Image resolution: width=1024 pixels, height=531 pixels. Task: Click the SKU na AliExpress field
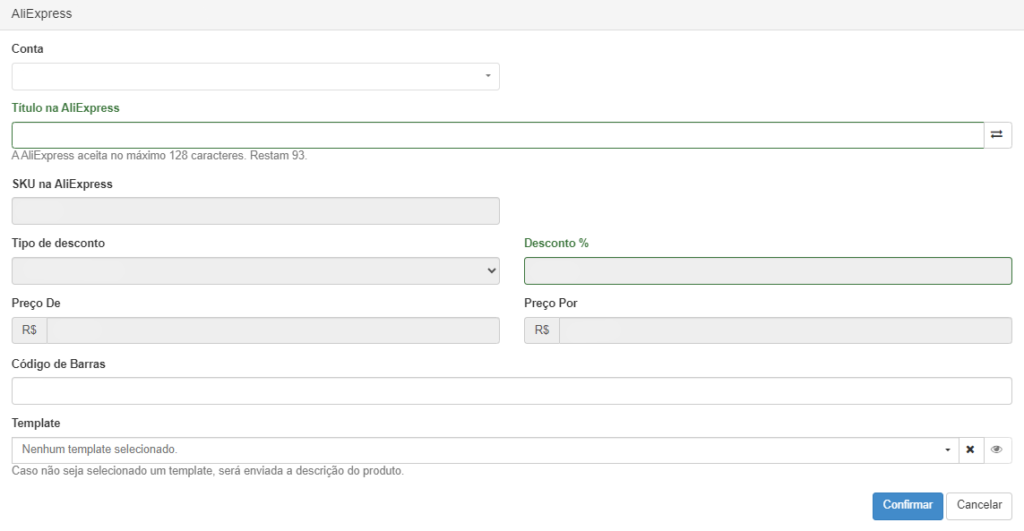click(x=255, y=211)
